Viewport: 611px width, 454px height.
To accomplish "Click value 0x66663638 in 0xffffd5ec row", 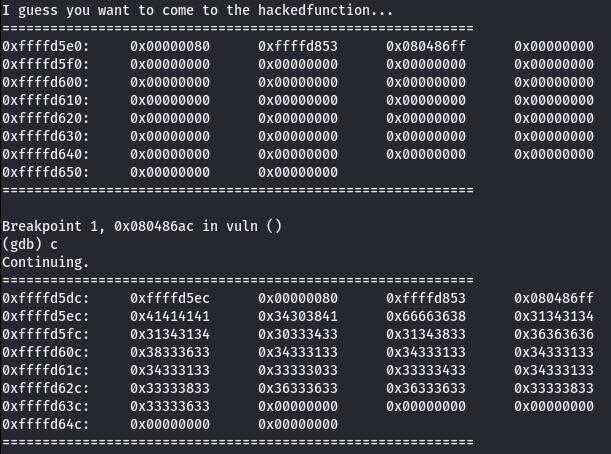I will [x=426, y=316].
